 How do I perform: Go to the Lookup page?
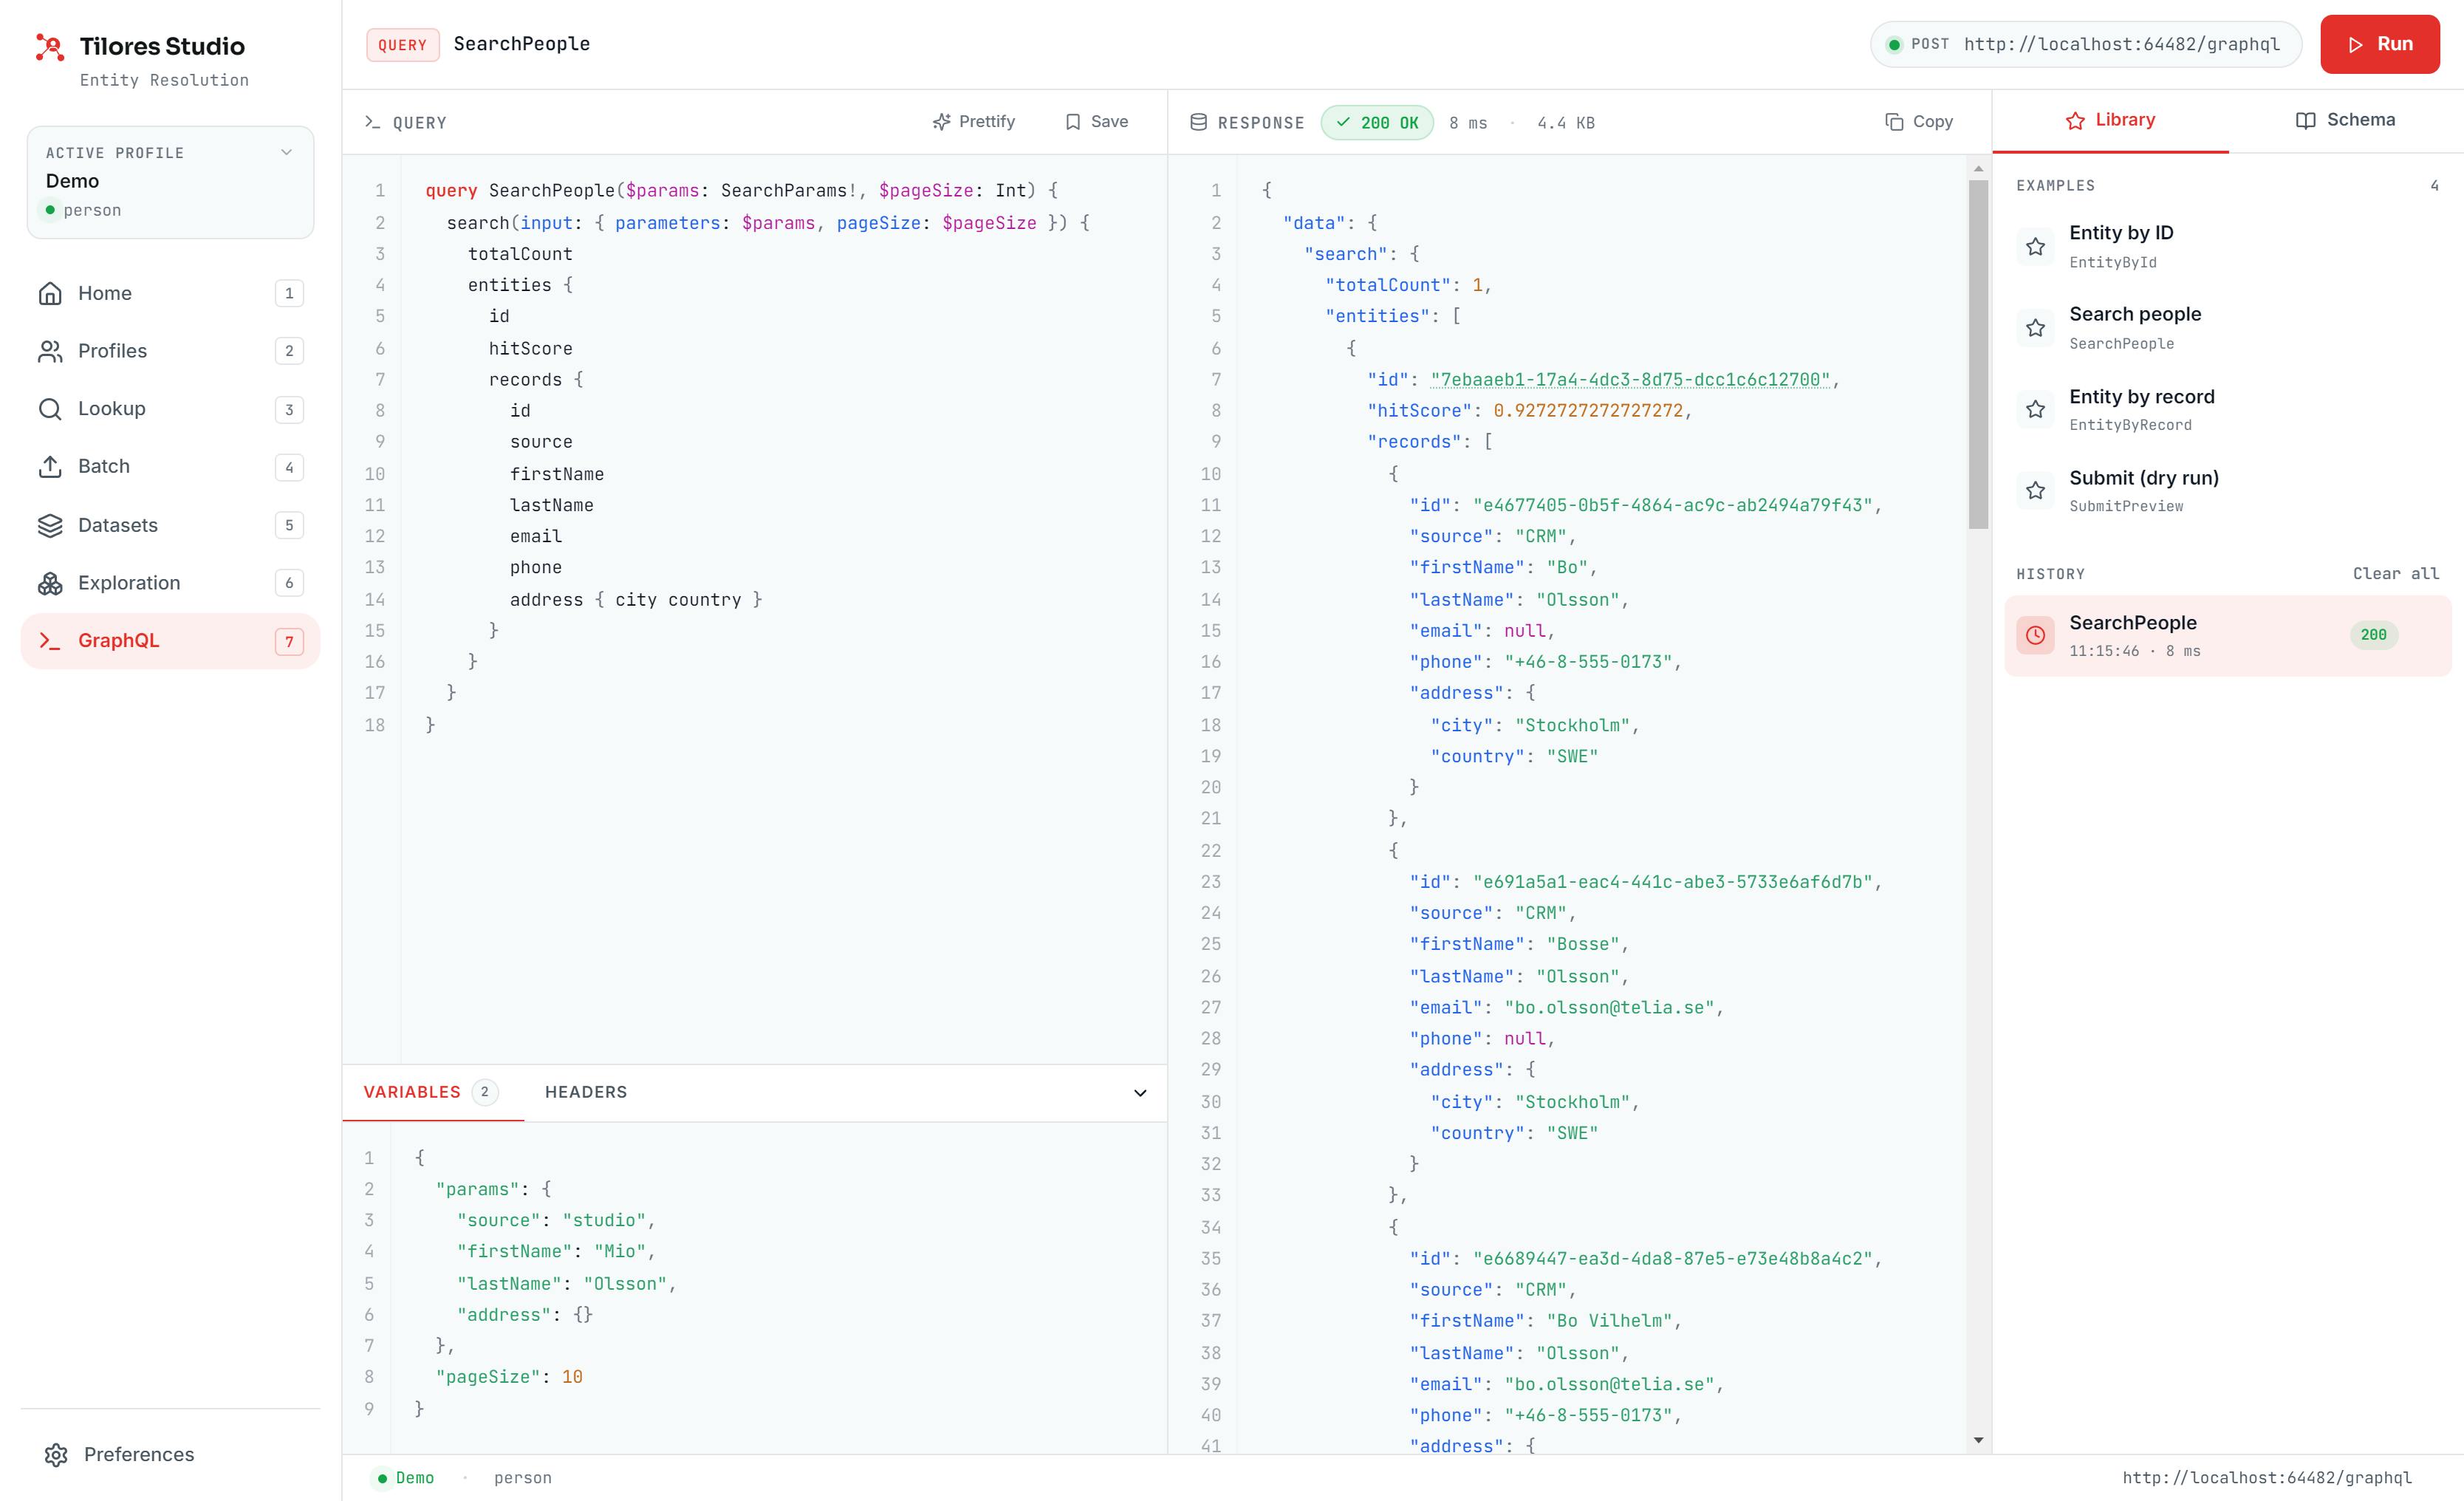pos(170,409)
